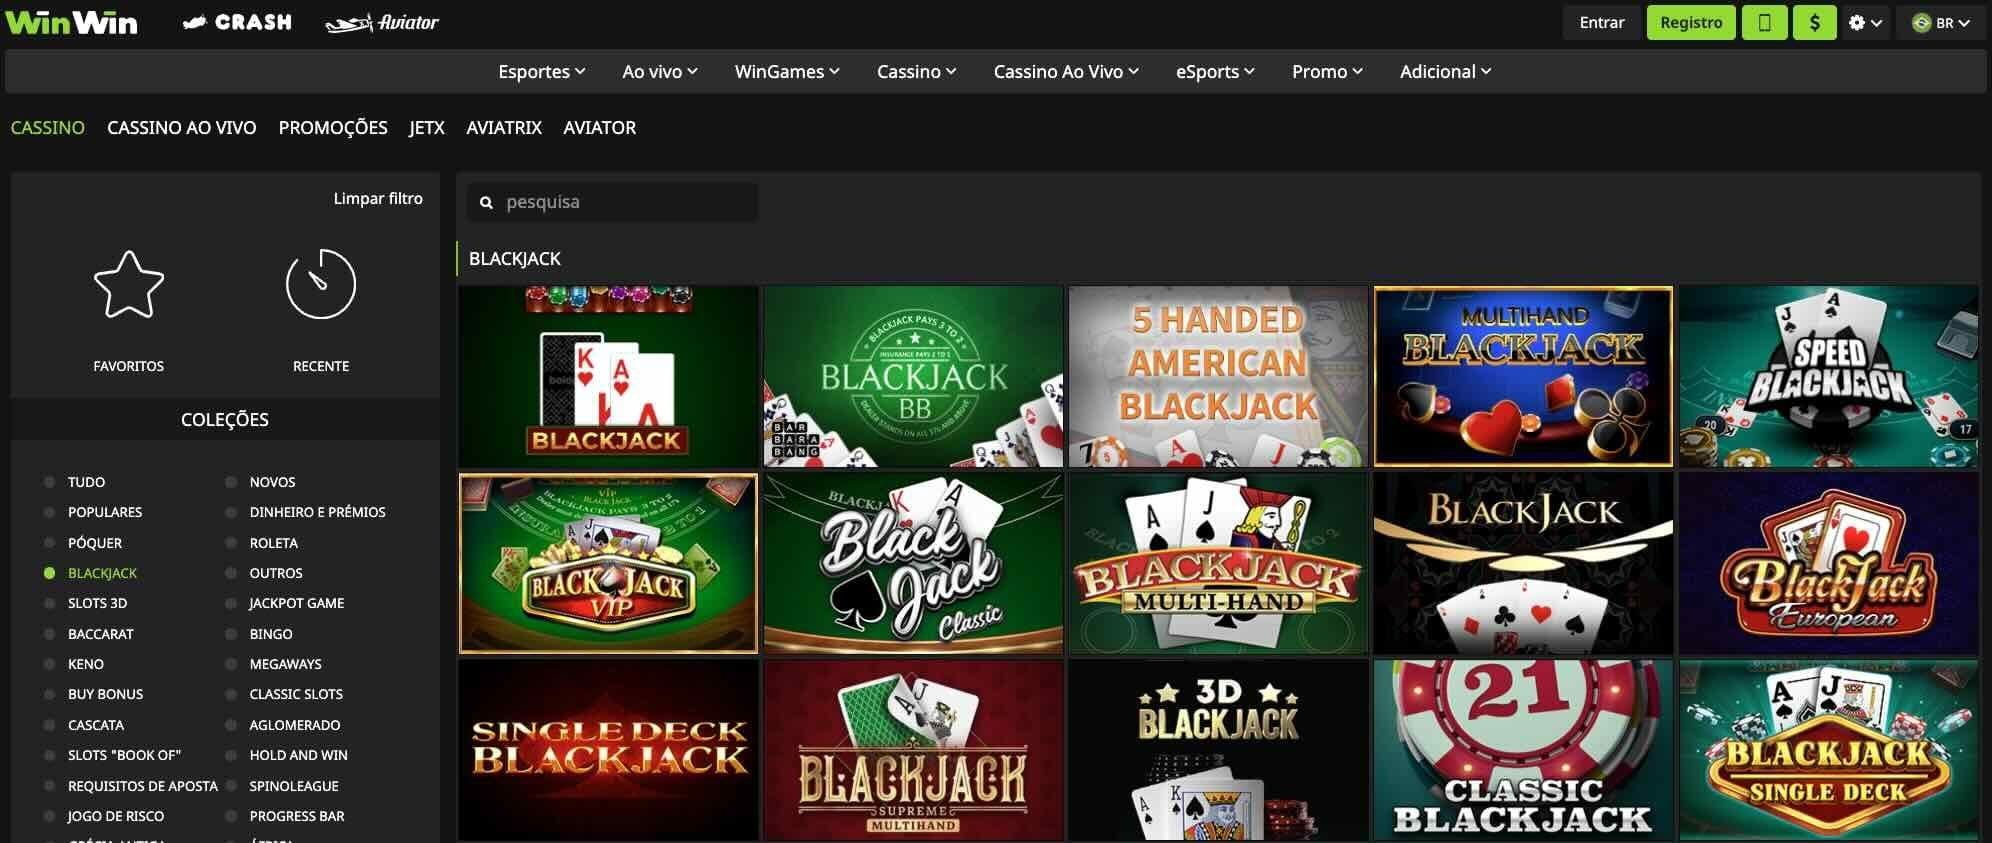Open the BlackJack European game thumbnail
1992x843 pixels.
1829,563
